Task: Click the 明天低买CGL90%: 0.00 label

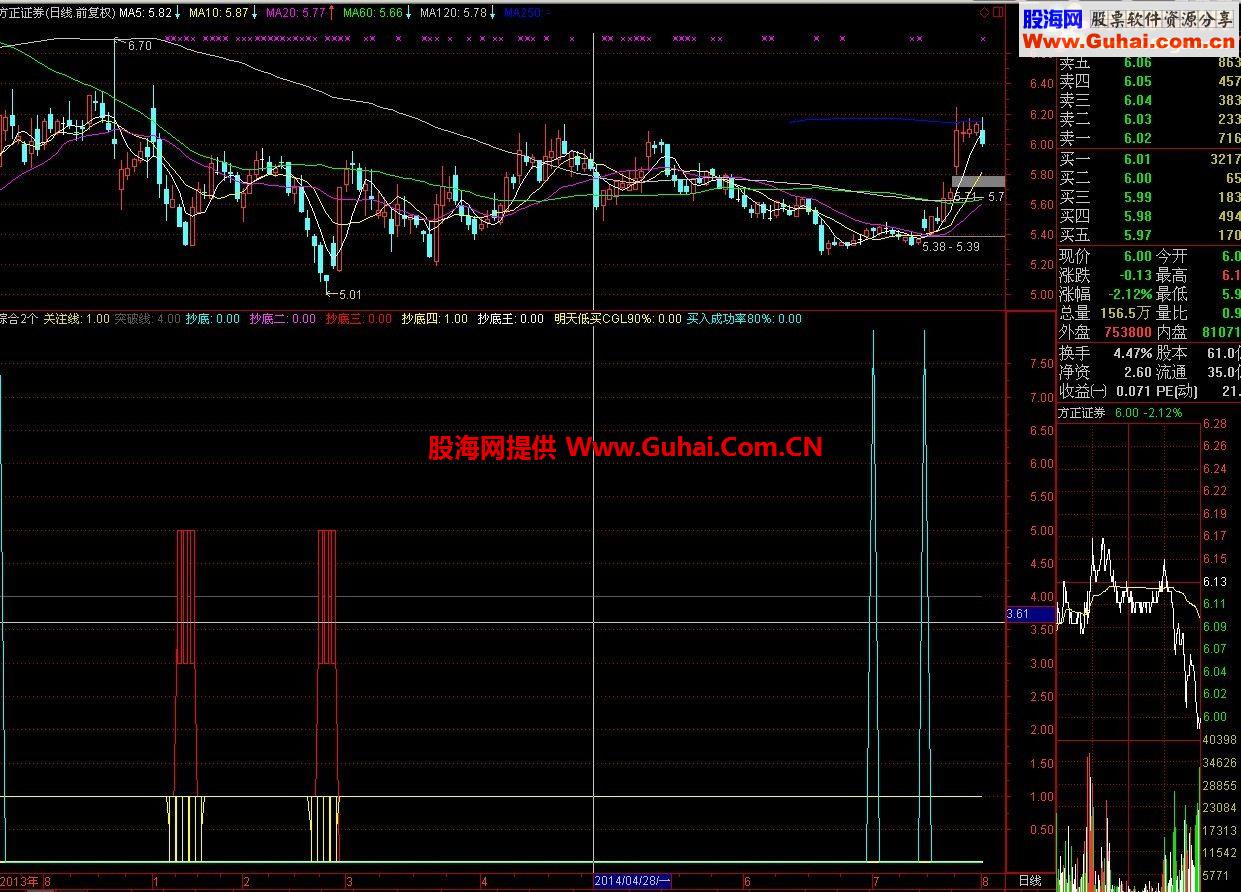Action: tap(617, 319)
